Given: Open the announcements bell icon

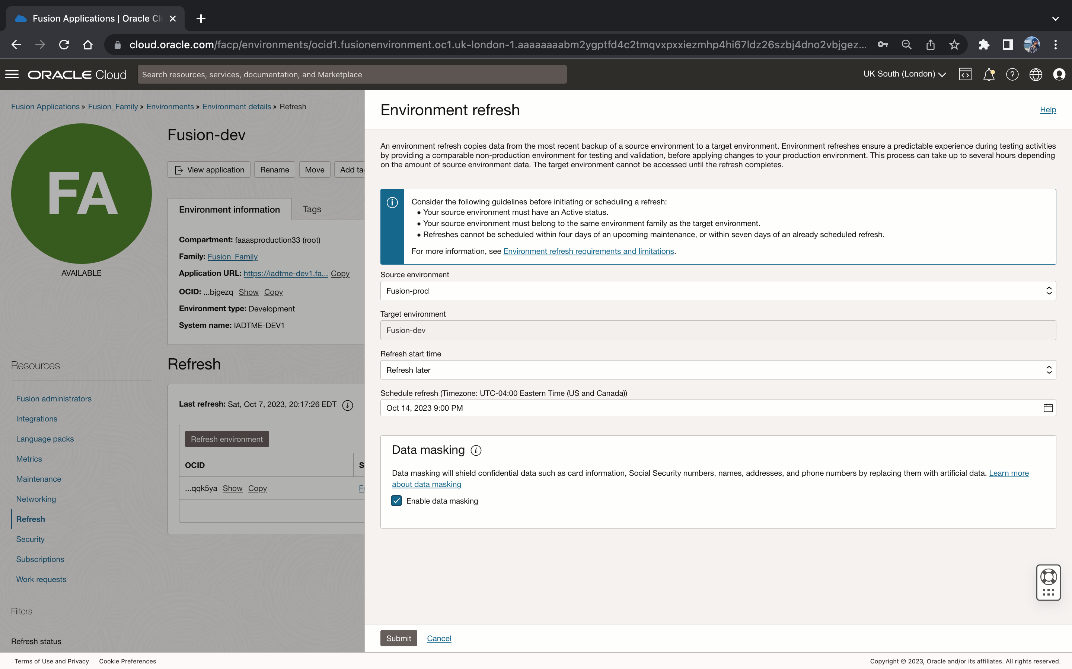Looking at the screenshot, I should click(x=989, y=74).
